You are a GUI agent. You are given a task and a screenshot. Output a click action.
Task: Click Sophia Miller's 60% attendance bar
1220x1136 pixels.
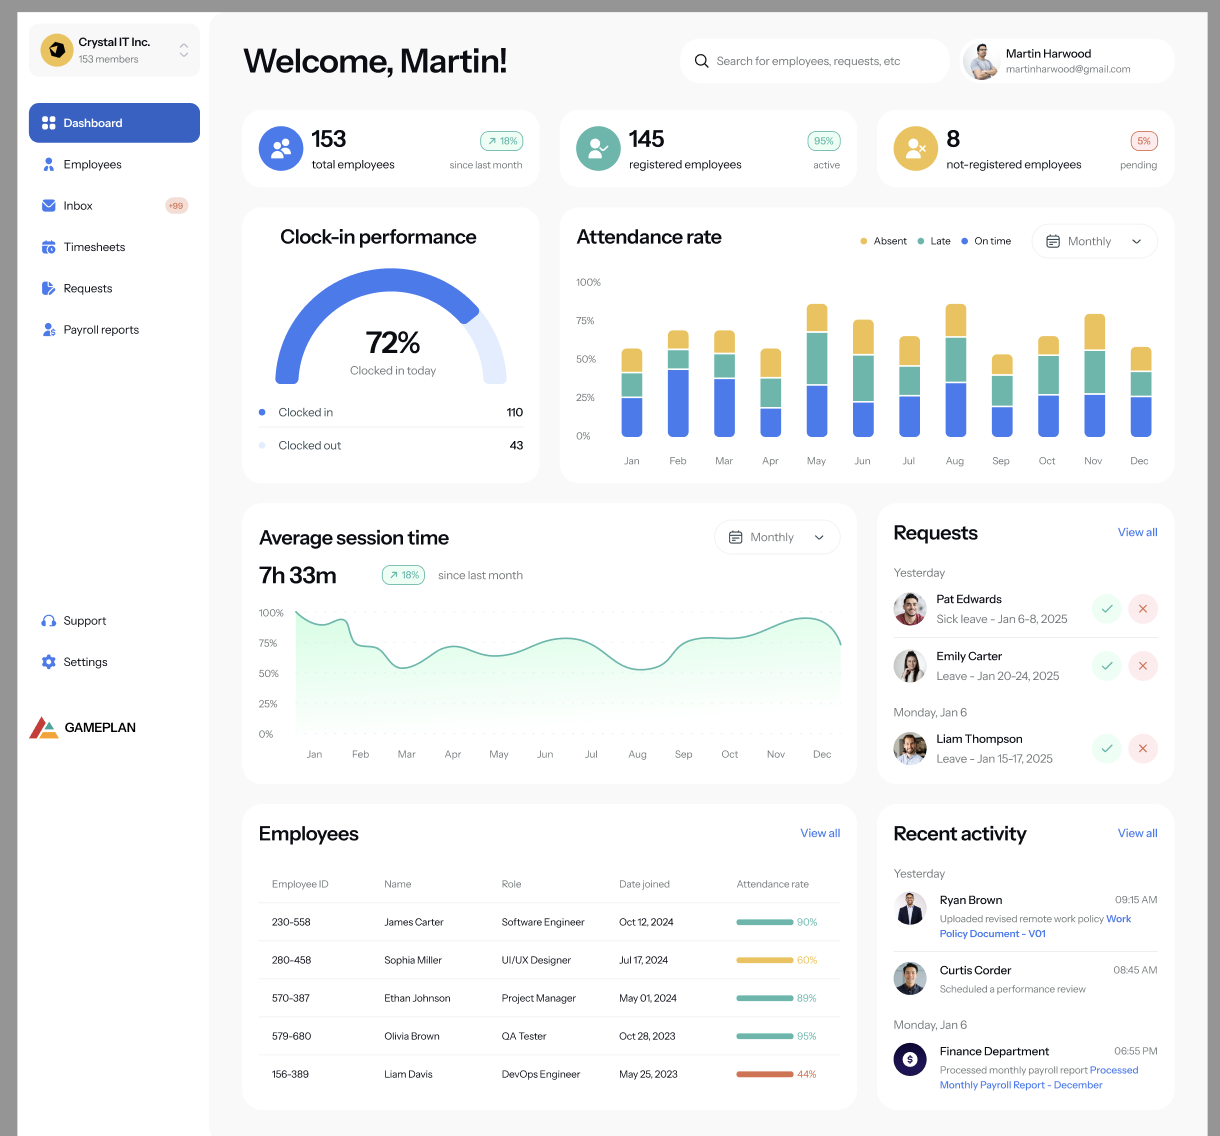(x=765, y=960)
